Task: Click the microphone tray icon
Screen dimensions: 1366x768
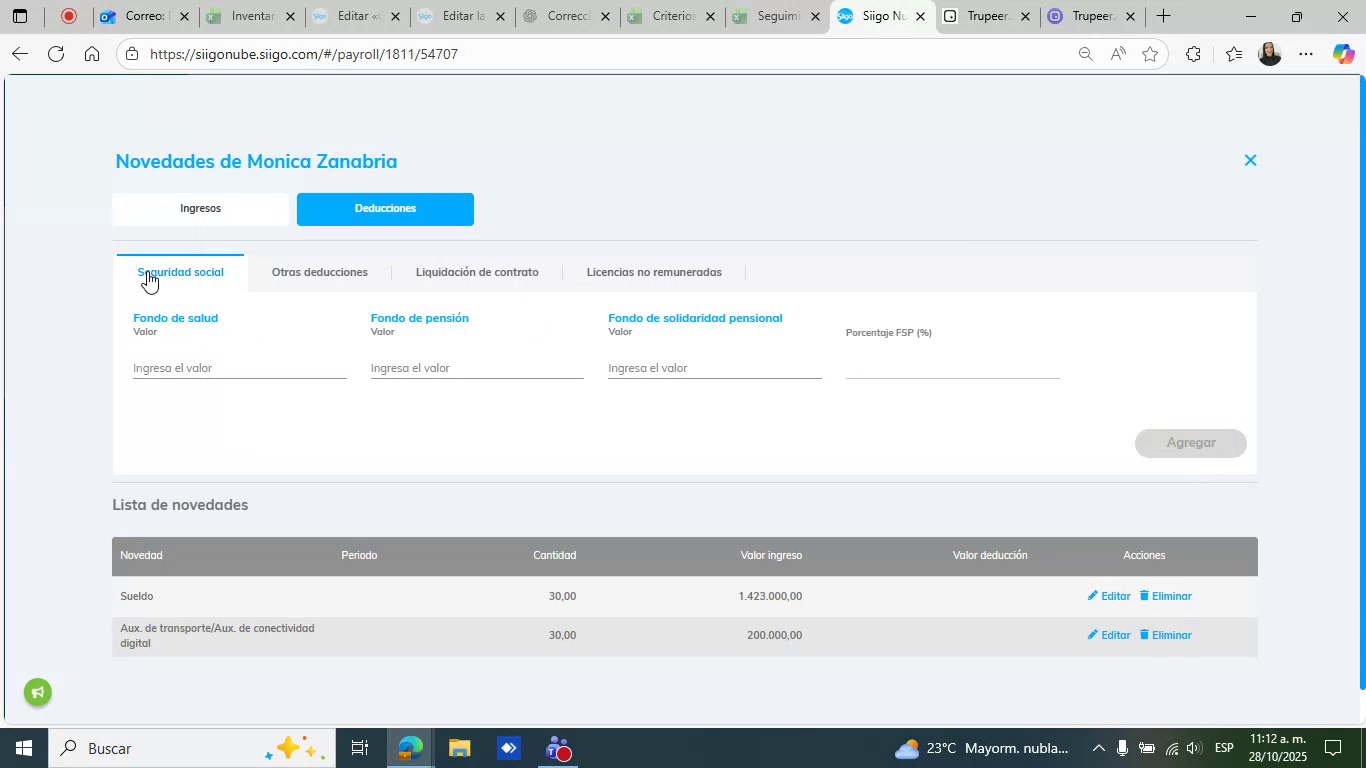Action: tap(1122, 748)
